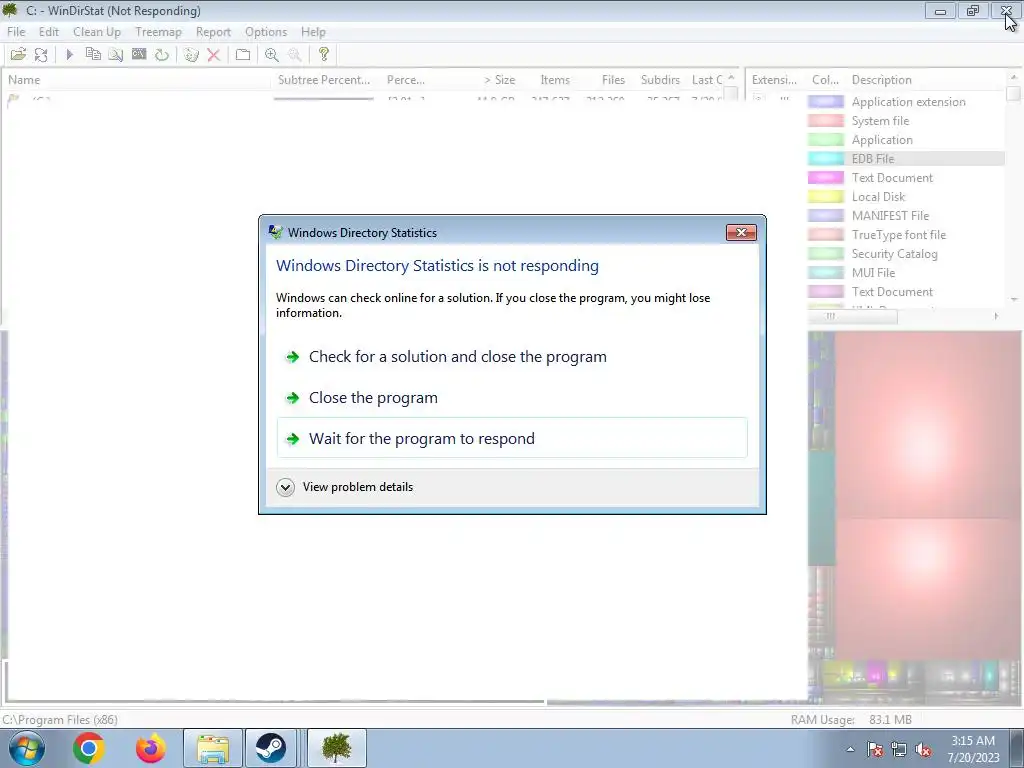Click the WinDirStat tree taskbar button
Image resolution: width=1024 pixels, height=768 pixels.
(337, 748)
